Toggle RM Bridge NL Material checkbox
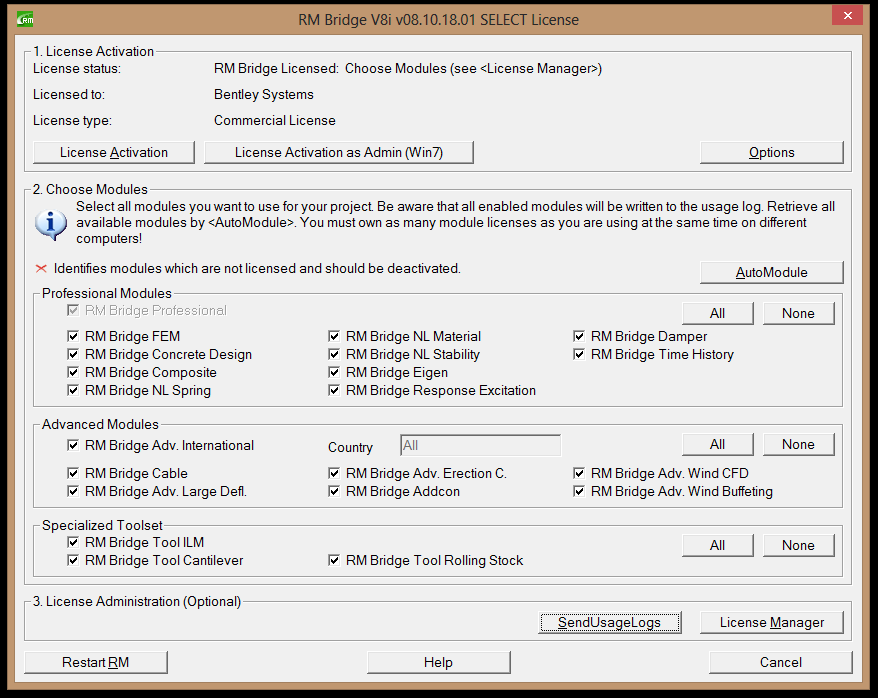This screenshot has width=878, height=698. (x=334, y=336)
